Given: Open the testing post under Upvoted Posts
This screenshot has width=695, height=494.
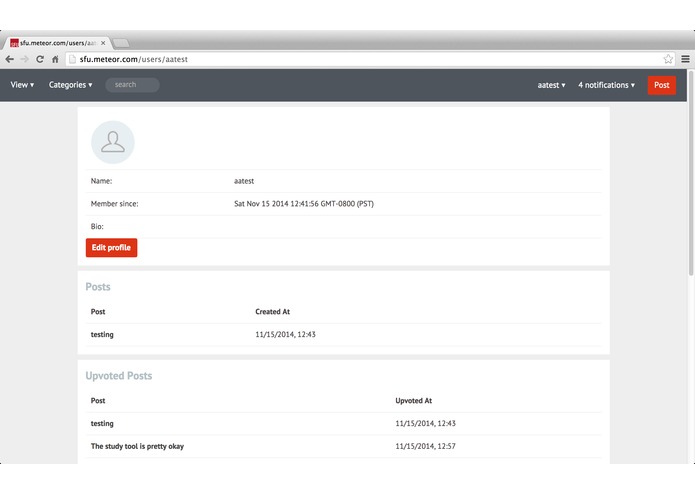Looking at the screenshot, I should tap(102, 424).
